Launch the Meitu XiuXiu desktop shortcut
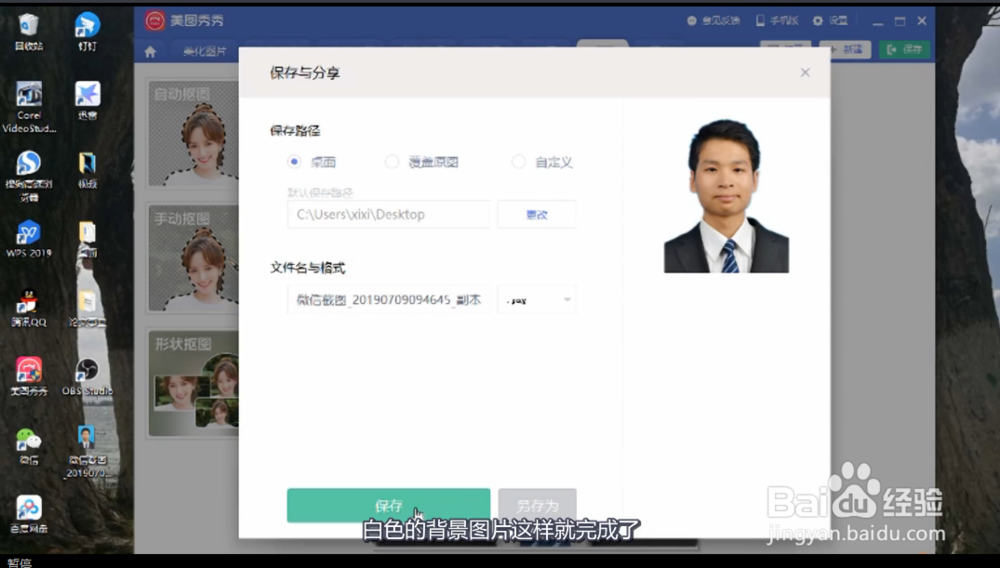Image resolution: width=1000 pixels, height=568 pixels. pyautogui.click(x=29, y=376)
